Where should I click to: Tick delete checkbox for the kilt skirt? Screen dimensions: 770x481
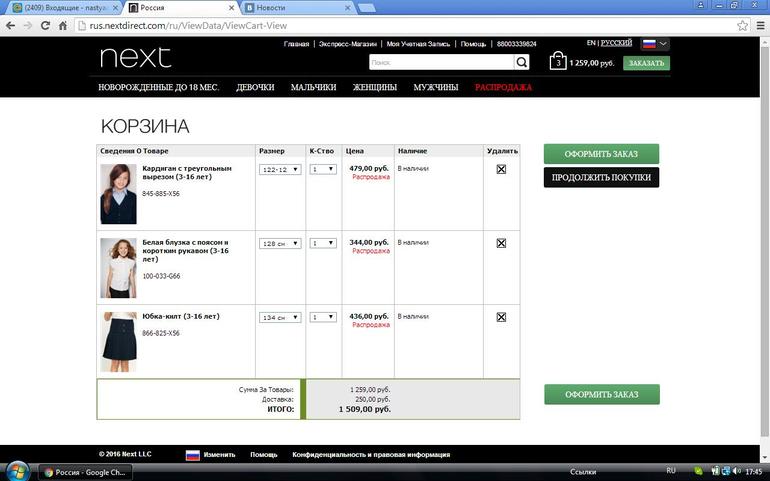[501, 317]
